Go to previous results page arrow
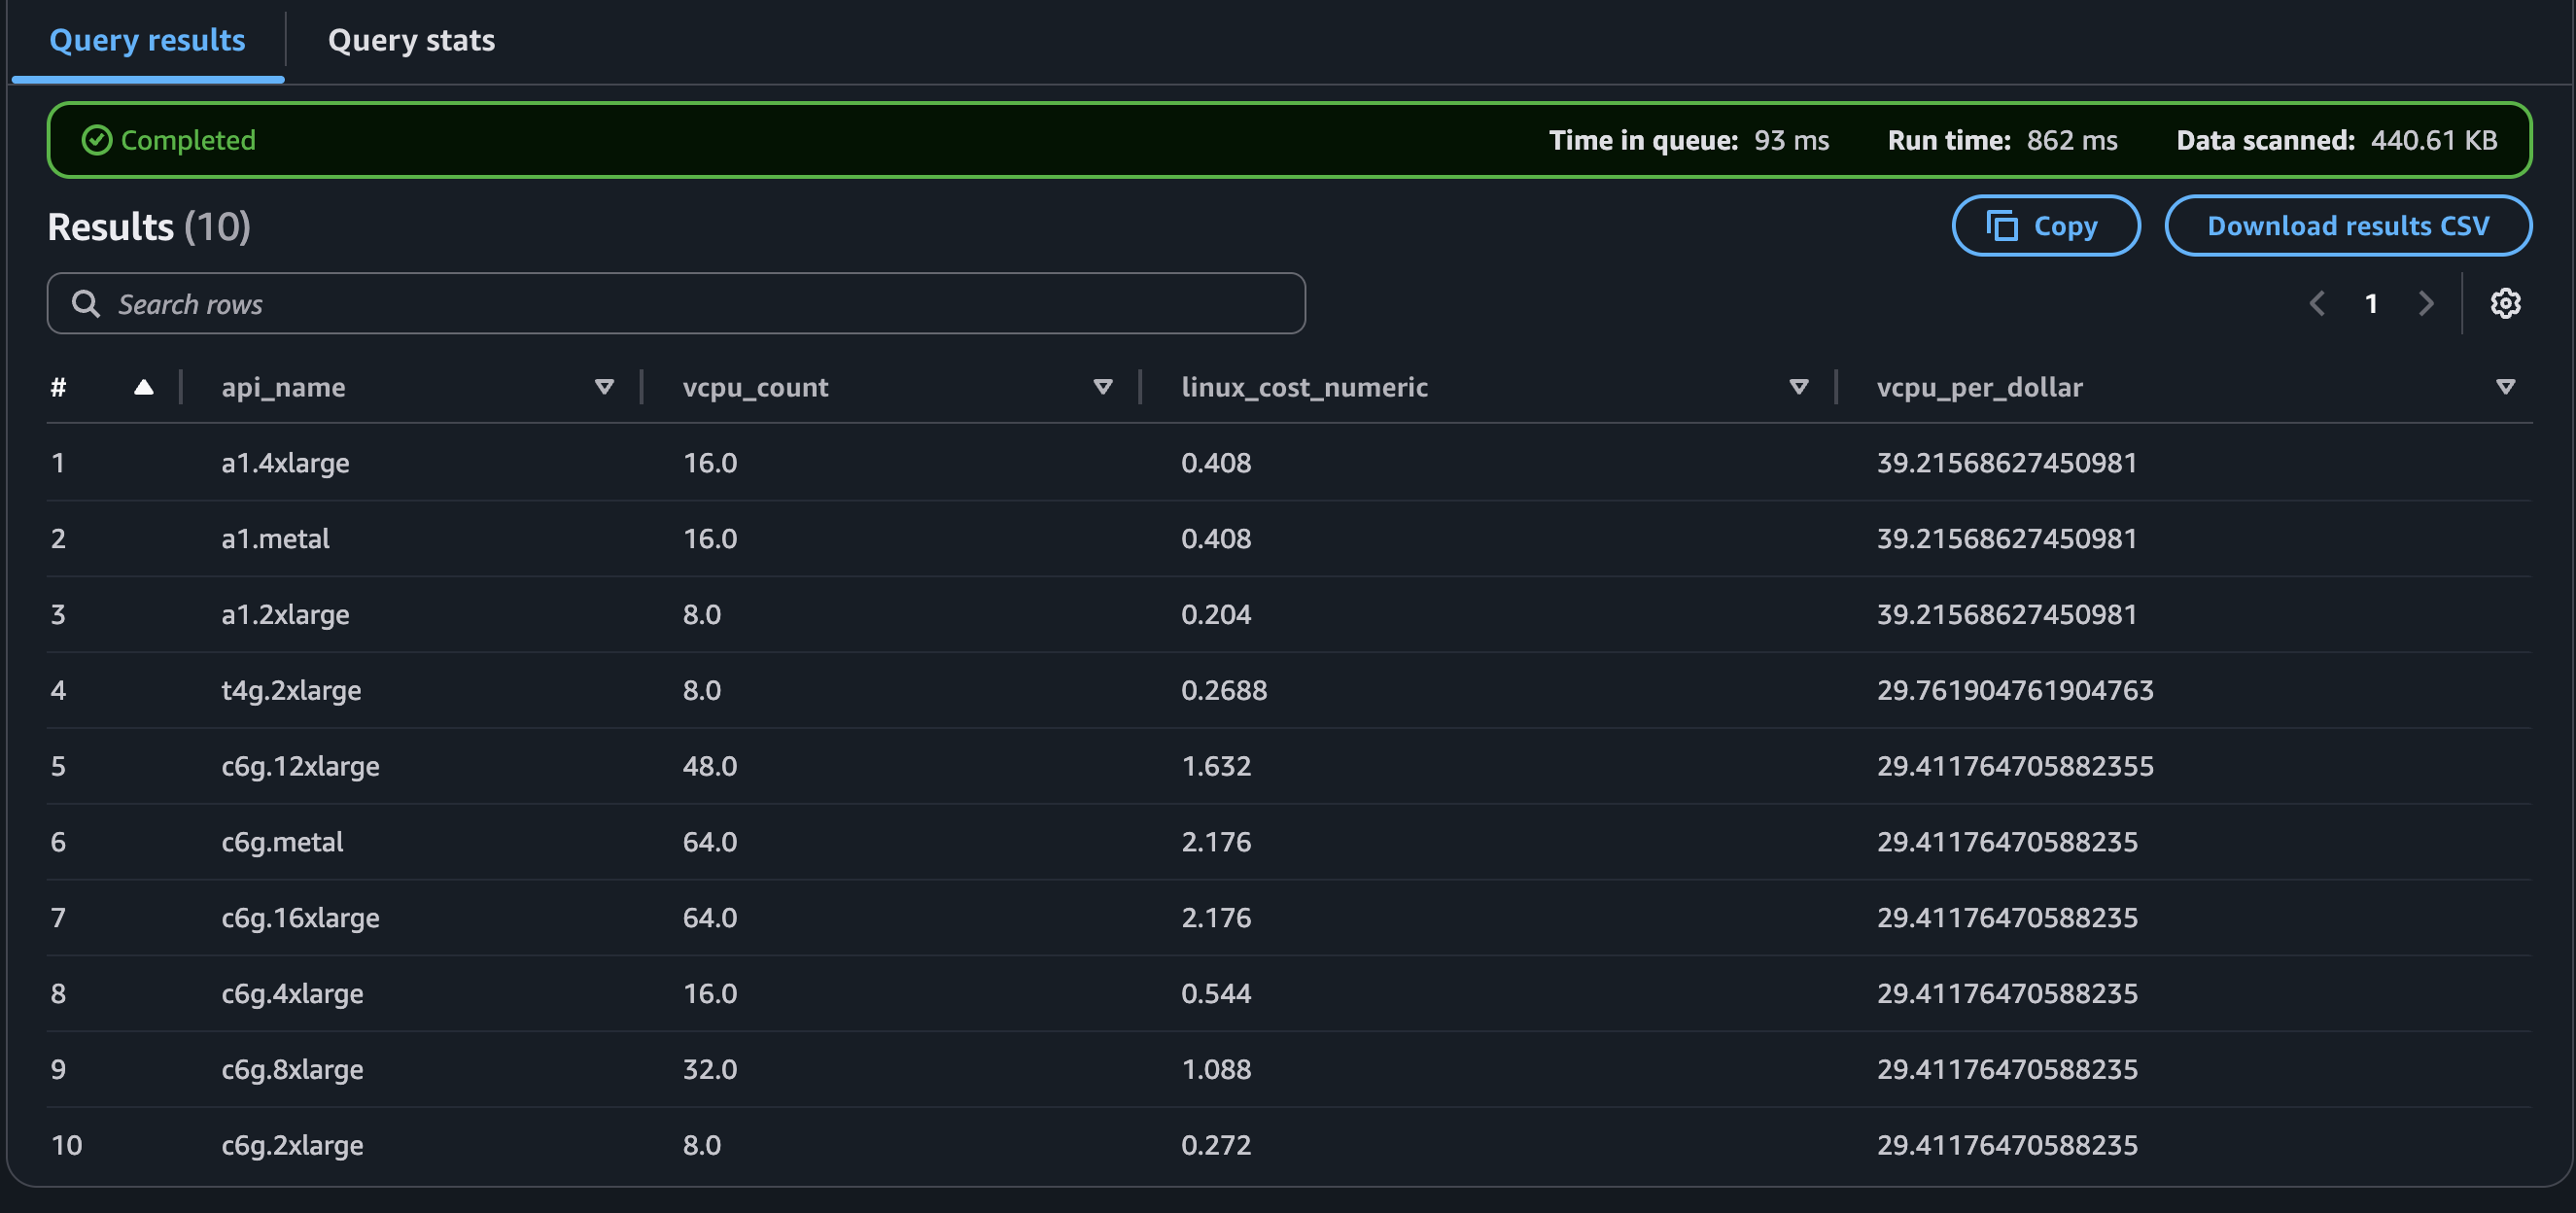Screen dimensions: 2576x1213 (2317, 303)
